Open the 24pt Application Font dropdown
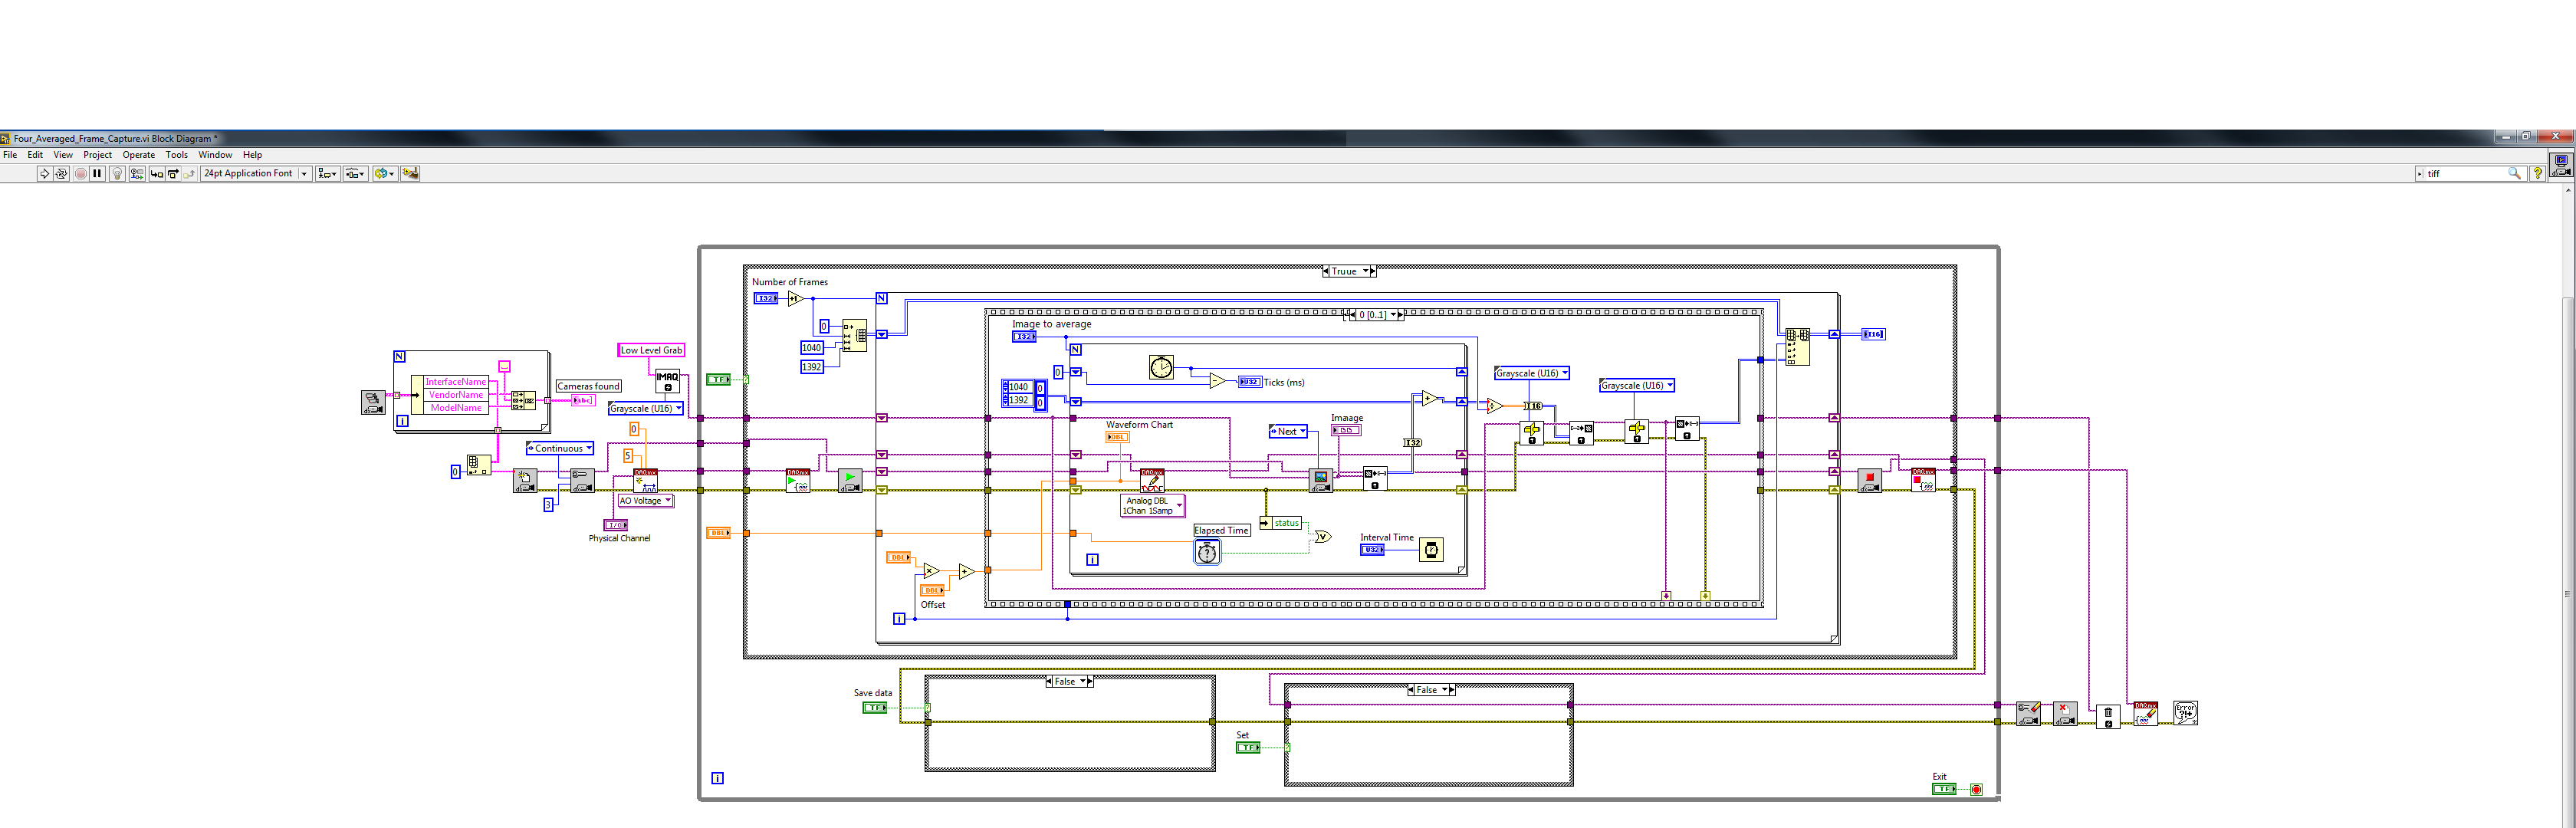 (x=256, y=173)
